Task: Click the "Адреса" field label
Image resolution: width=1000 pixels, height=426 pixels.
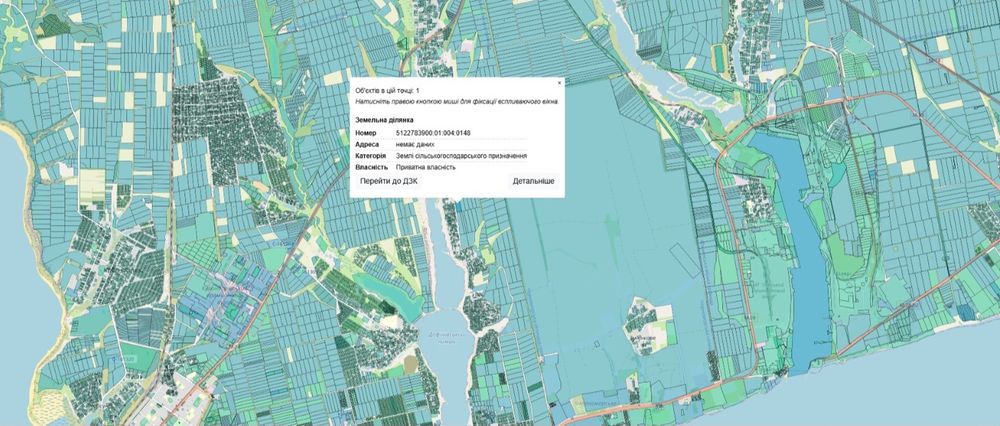Action: coord(367,144)
